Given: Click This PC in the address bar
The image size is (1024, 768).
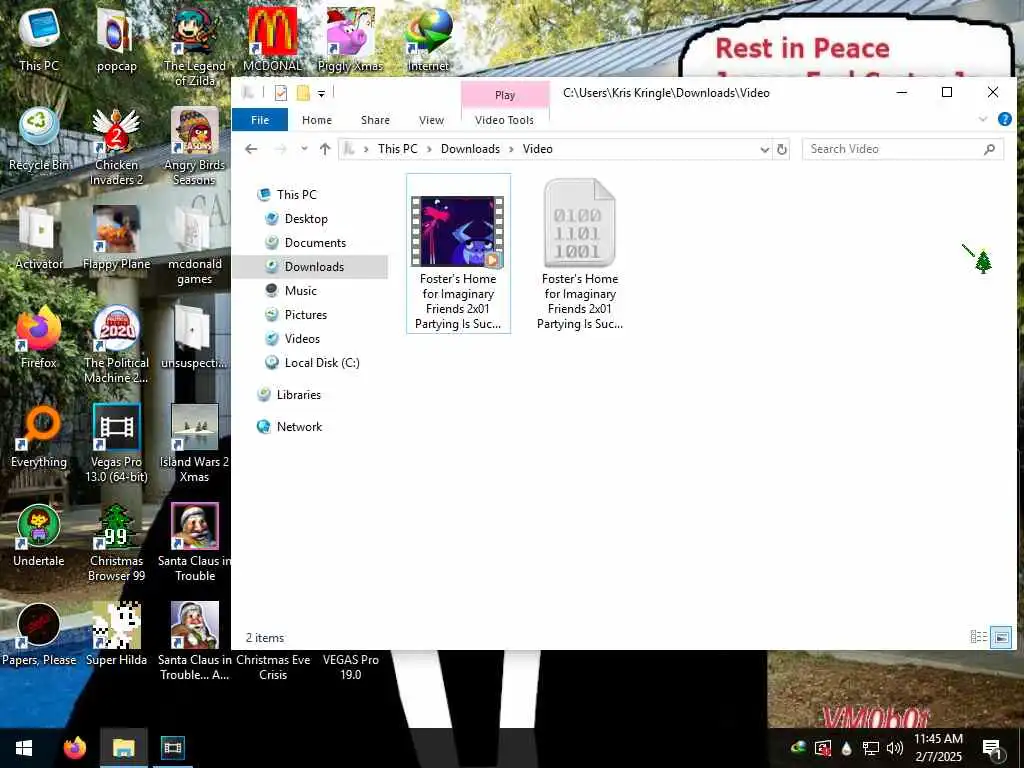Looking at the screenshot, I should (x=397, y=149).
